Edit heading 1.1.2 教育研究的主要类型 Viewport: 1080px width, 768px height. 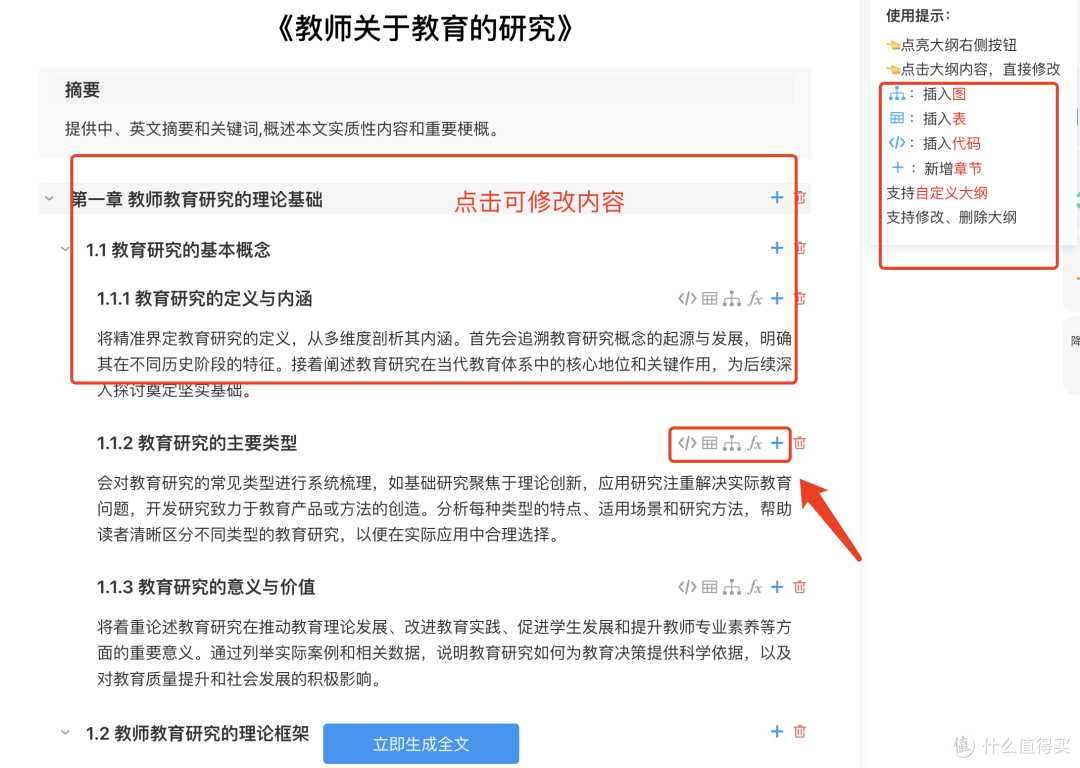(197, 443)
